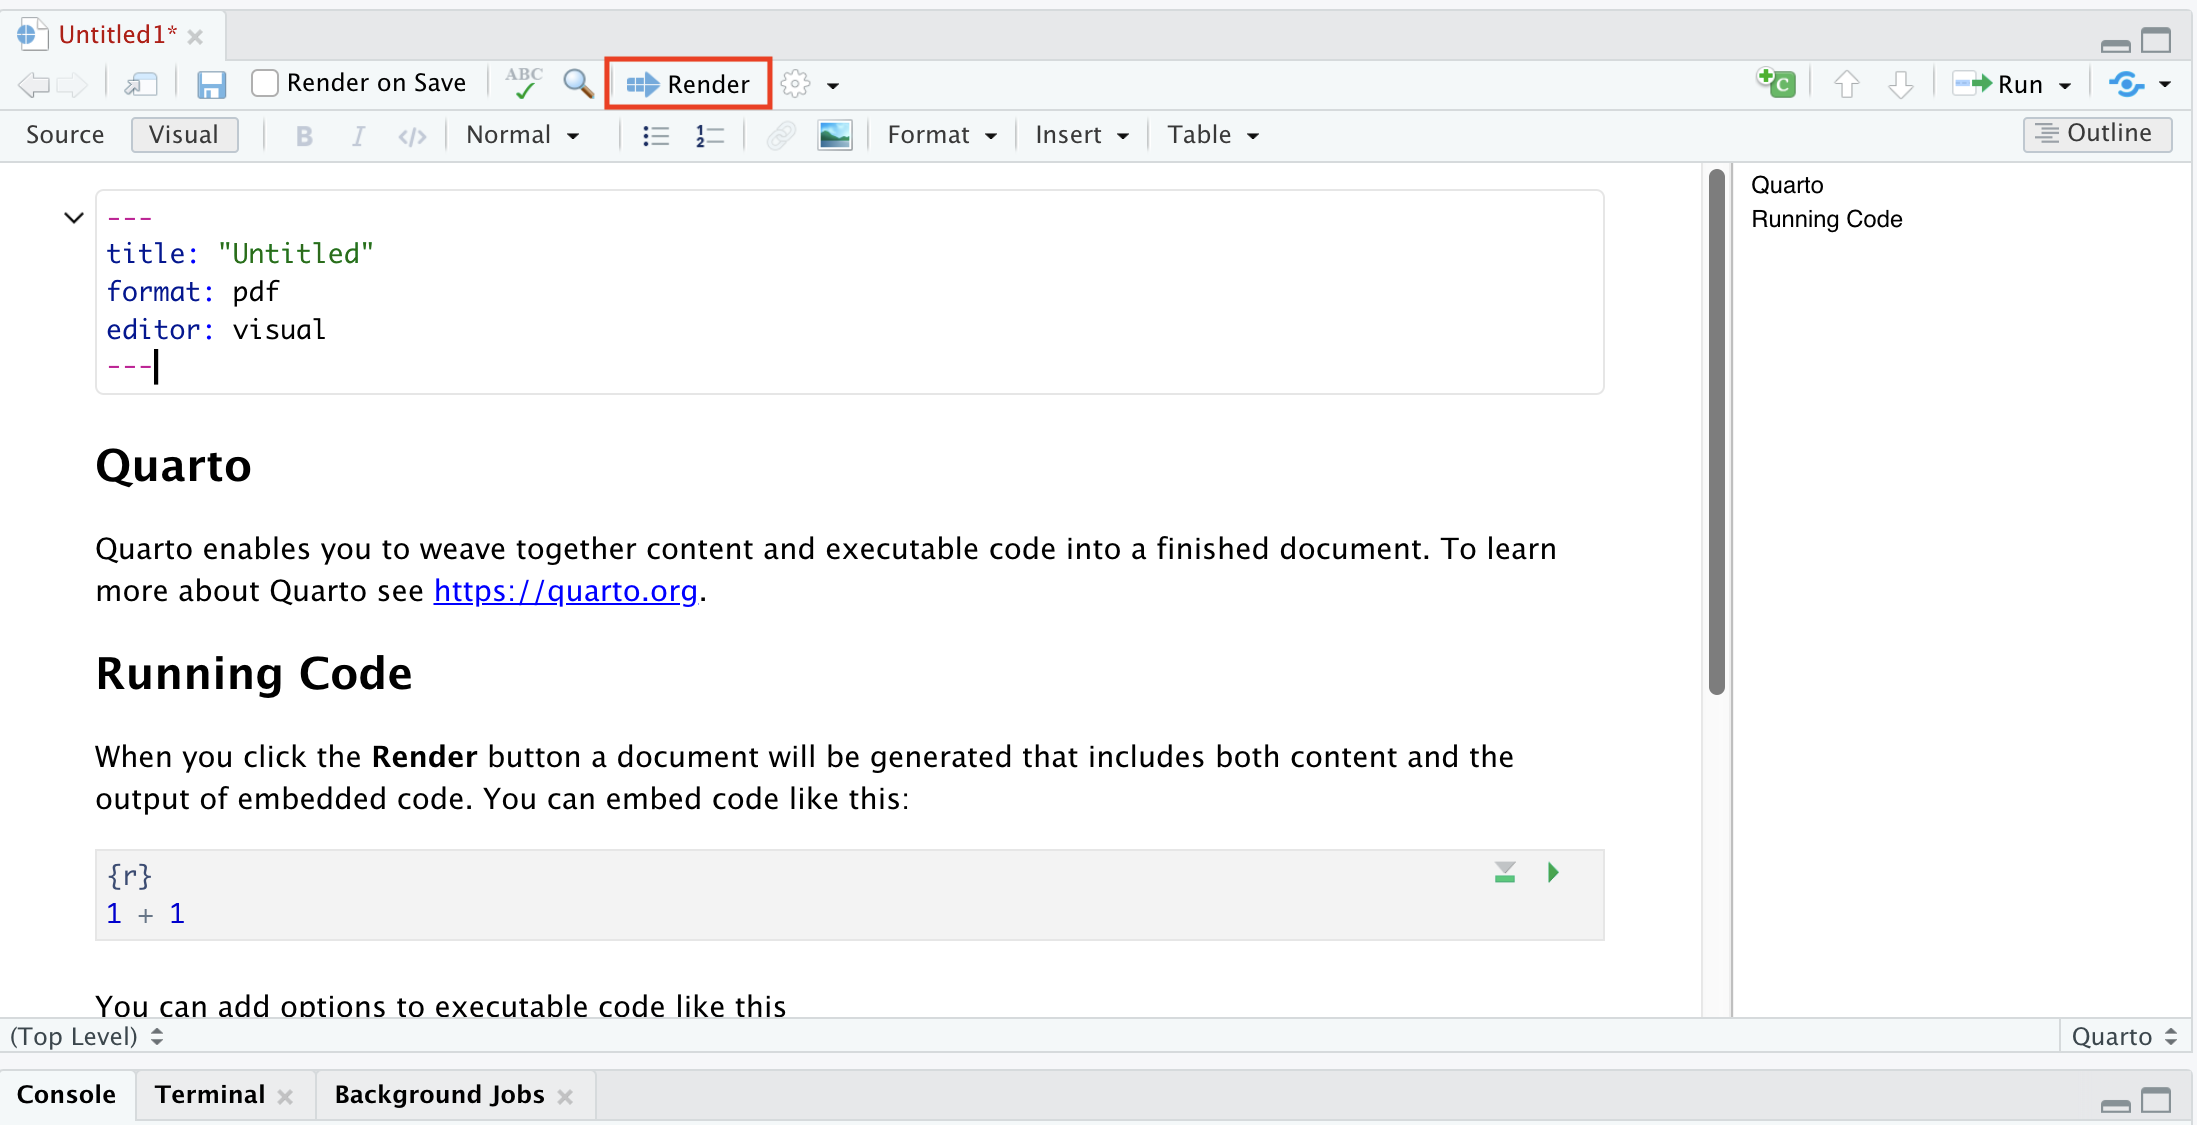Toggle inline code formatting
Viewport: 2197px width, 1125px height.
412,136
